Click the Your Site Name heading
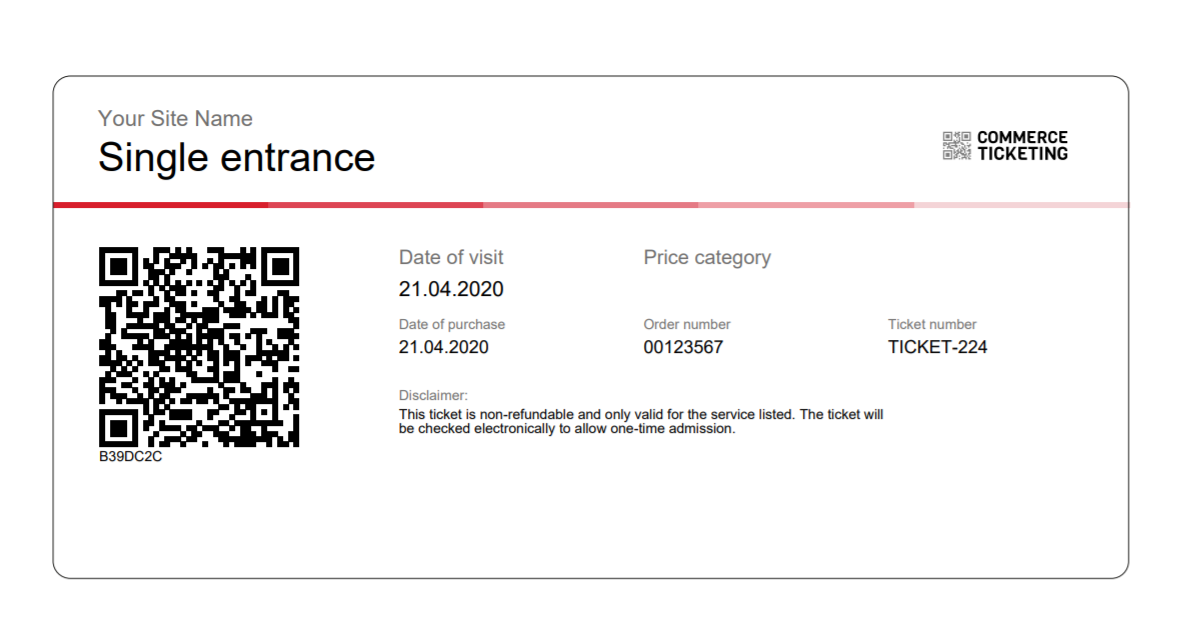The width and height of the screenshot is (1184, 642). coord(175,119)
